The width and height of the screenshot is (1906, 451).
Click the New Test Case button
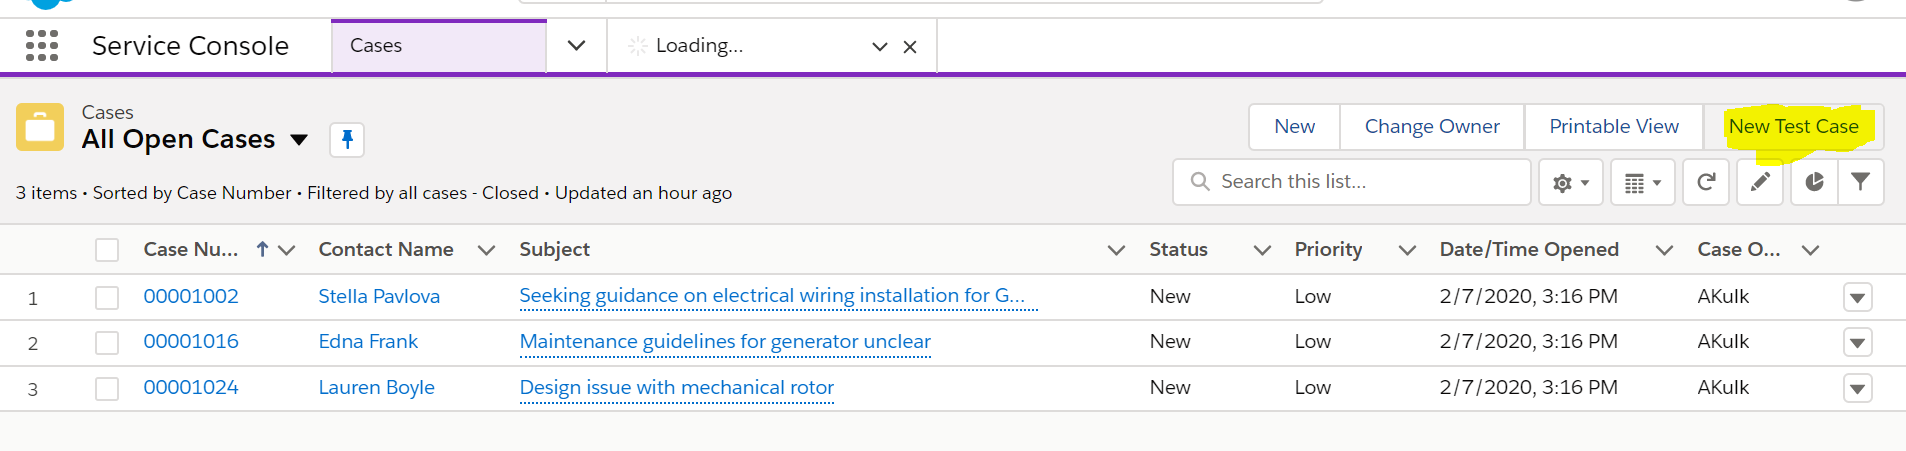[x=1793, y=127]
